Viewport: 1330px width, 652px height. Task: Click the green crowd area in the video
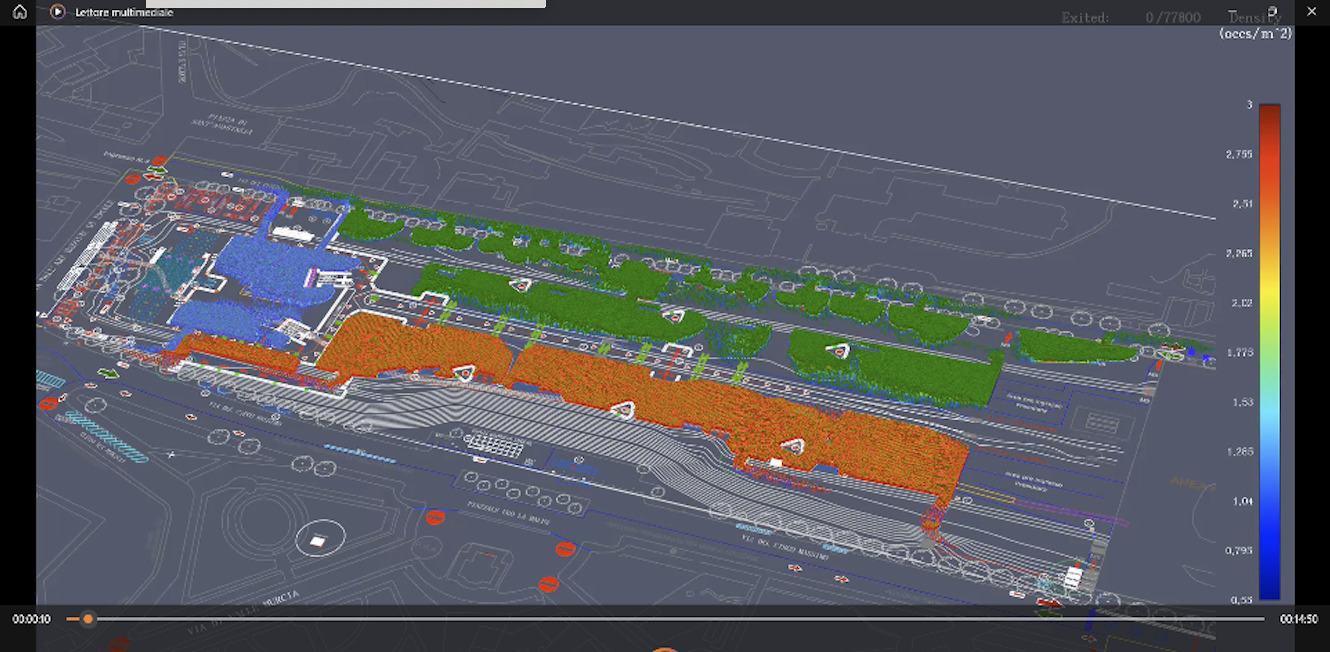click(560, 290)
